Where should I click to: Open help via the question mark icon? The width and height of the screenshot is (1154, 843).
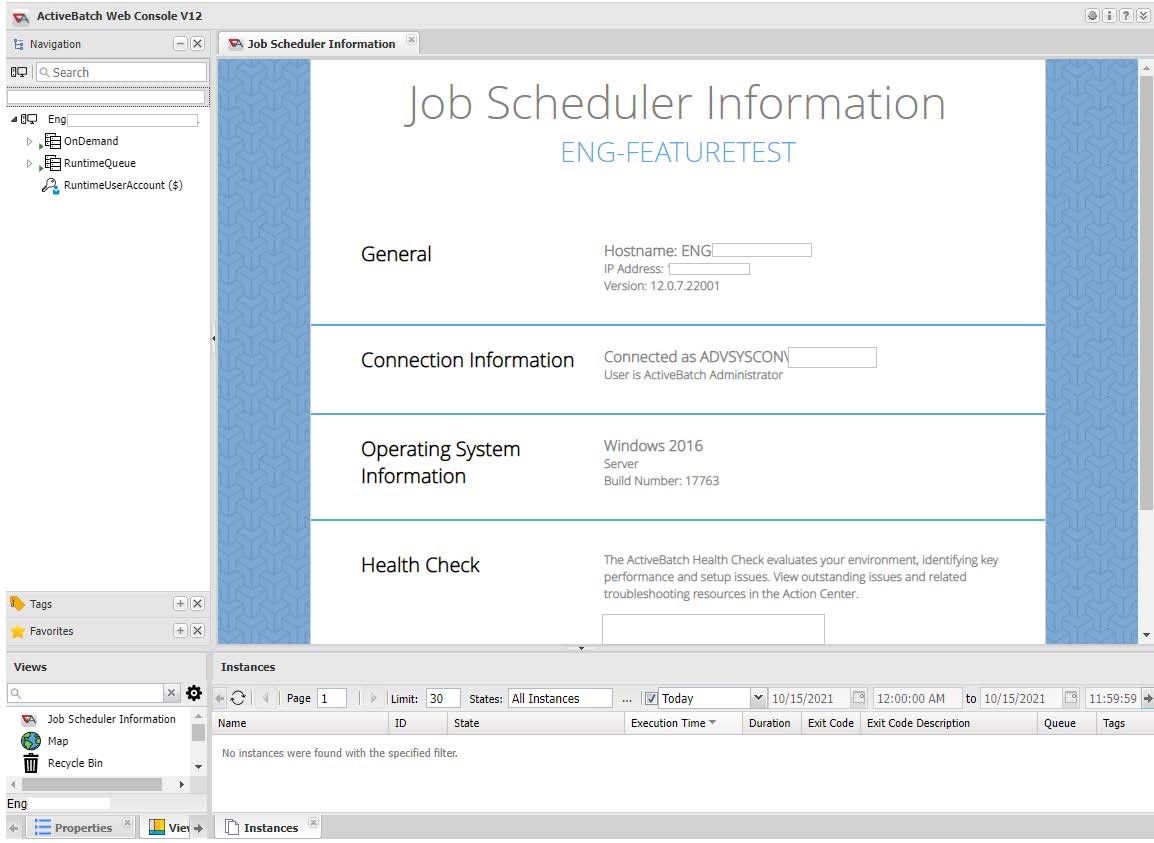click(x=1126, y=15)
